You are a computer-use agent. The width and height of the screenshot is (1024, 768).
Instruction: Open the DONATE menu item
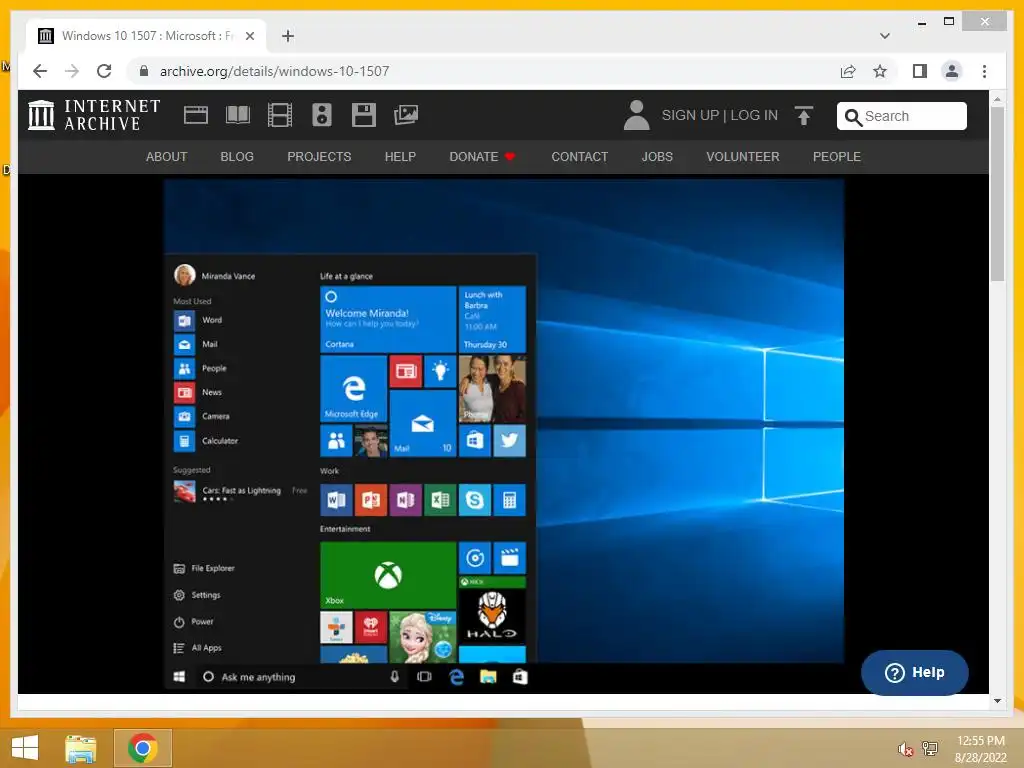pyautogui.click(x=483, y=157)
